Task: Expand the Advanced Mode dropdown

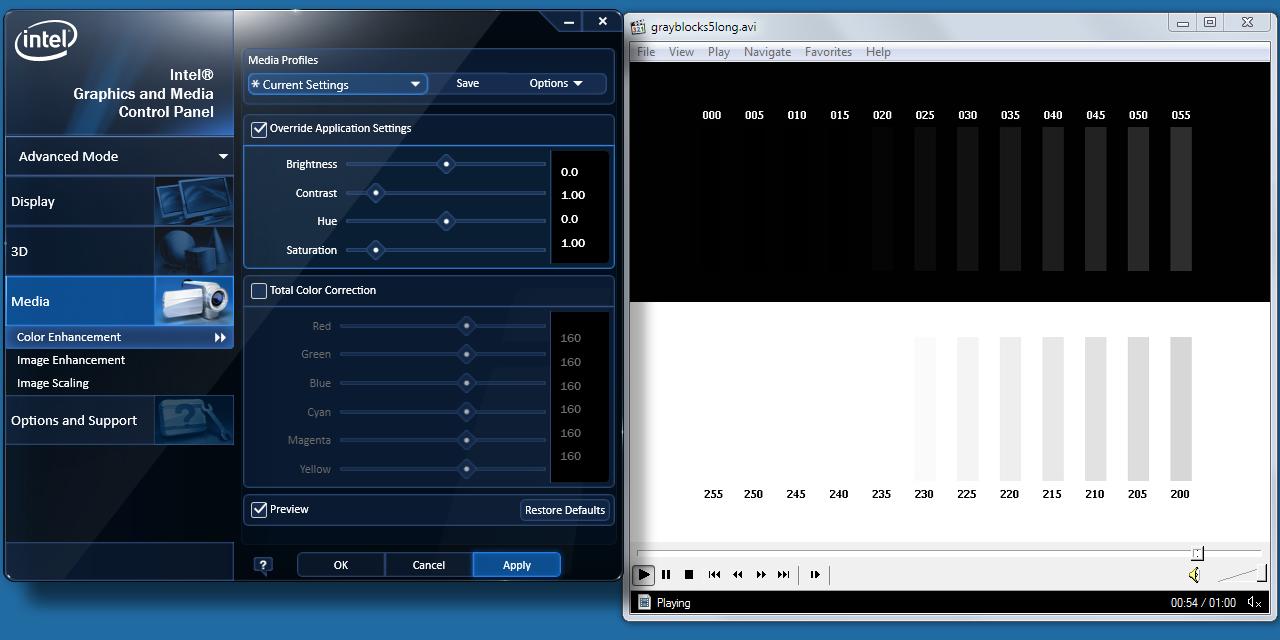Action: [x=120, y=156]
